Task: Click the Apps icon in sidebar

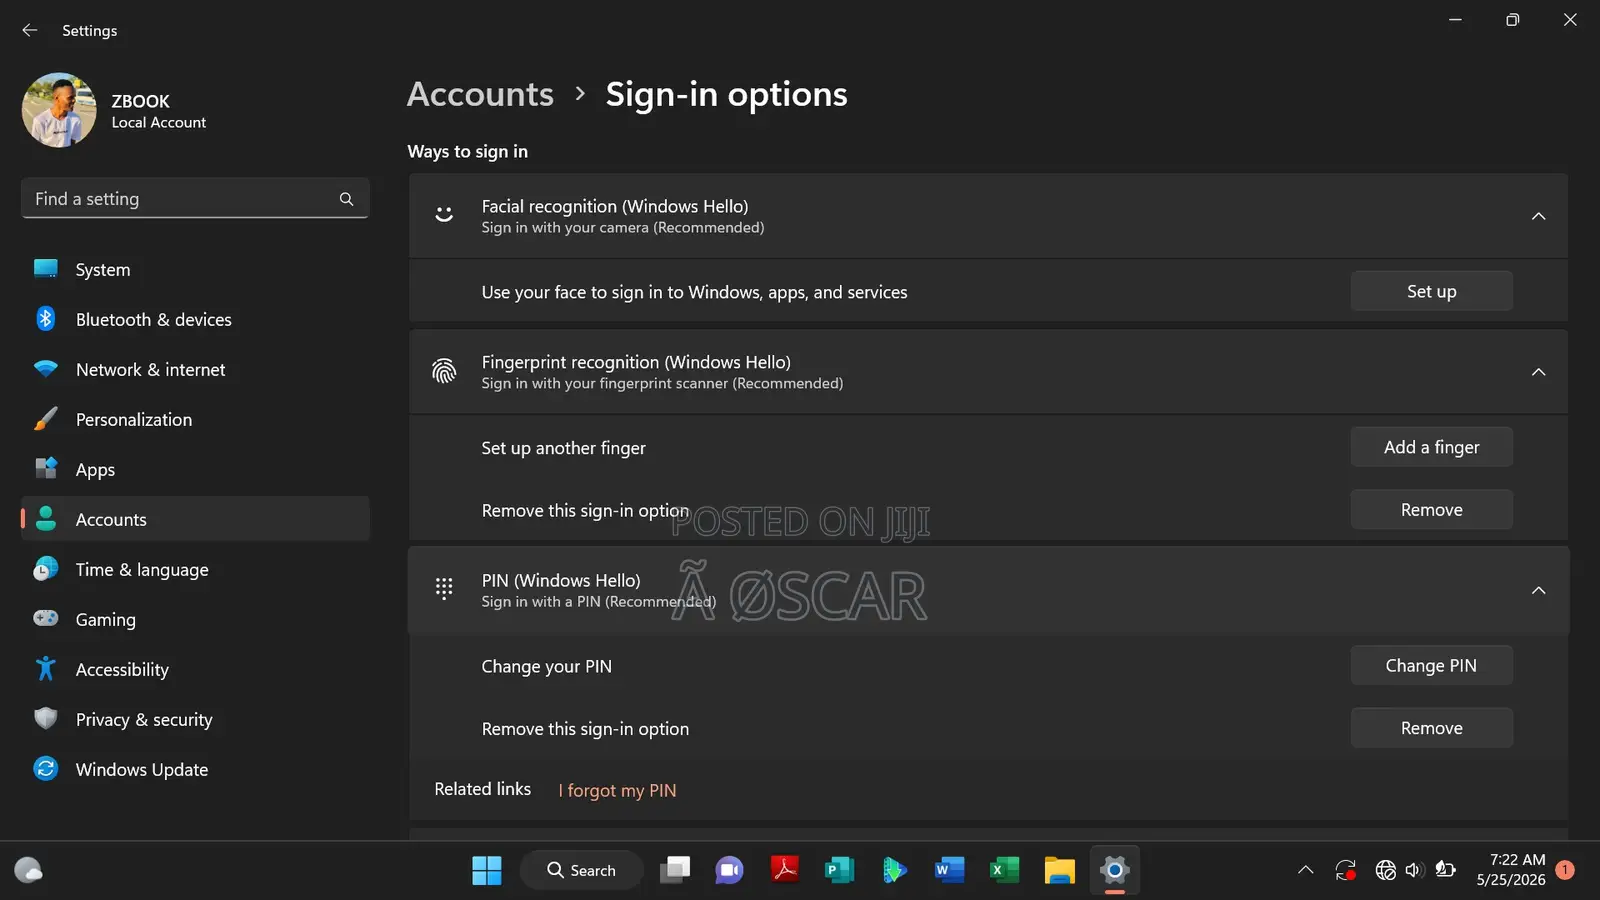Action: coord(46,468)
